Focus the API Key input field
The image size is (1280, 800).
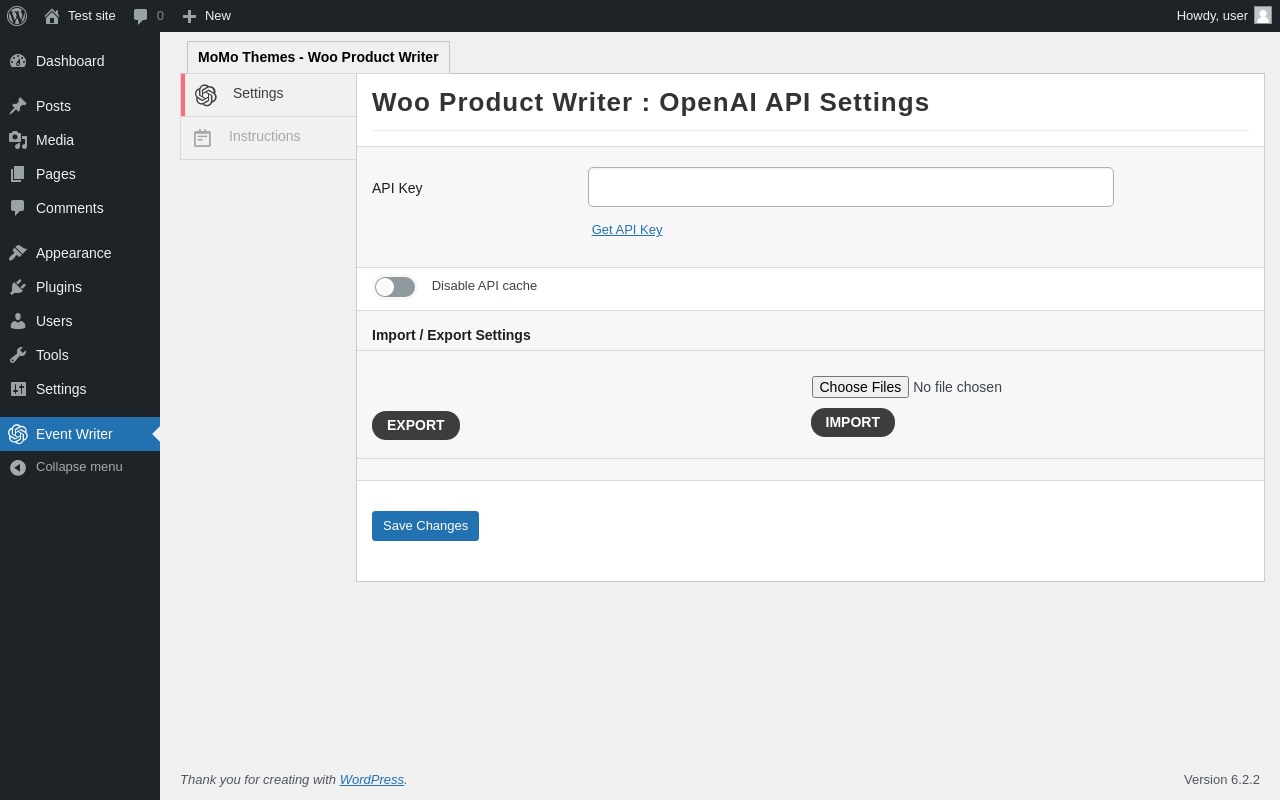(851, 187)
